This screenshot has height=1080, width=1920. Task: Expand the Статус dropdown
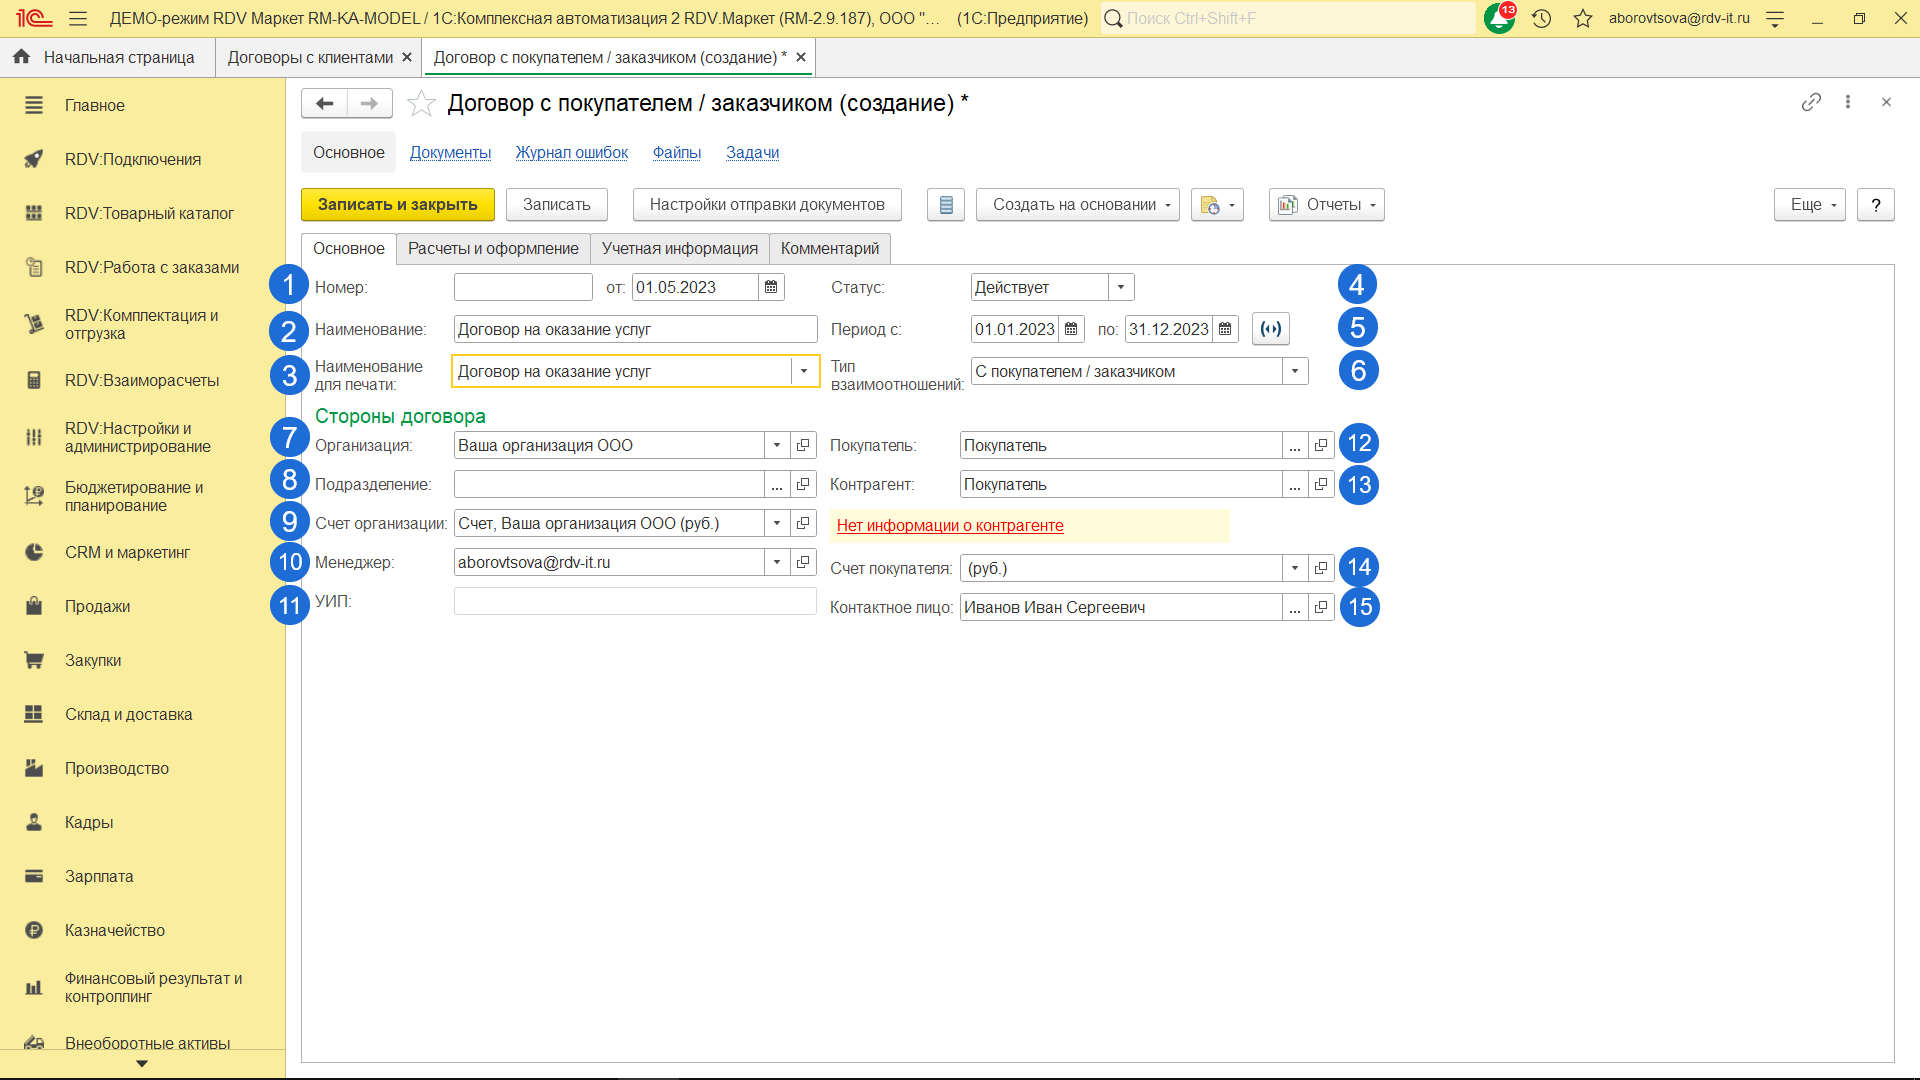[1121, 288]
